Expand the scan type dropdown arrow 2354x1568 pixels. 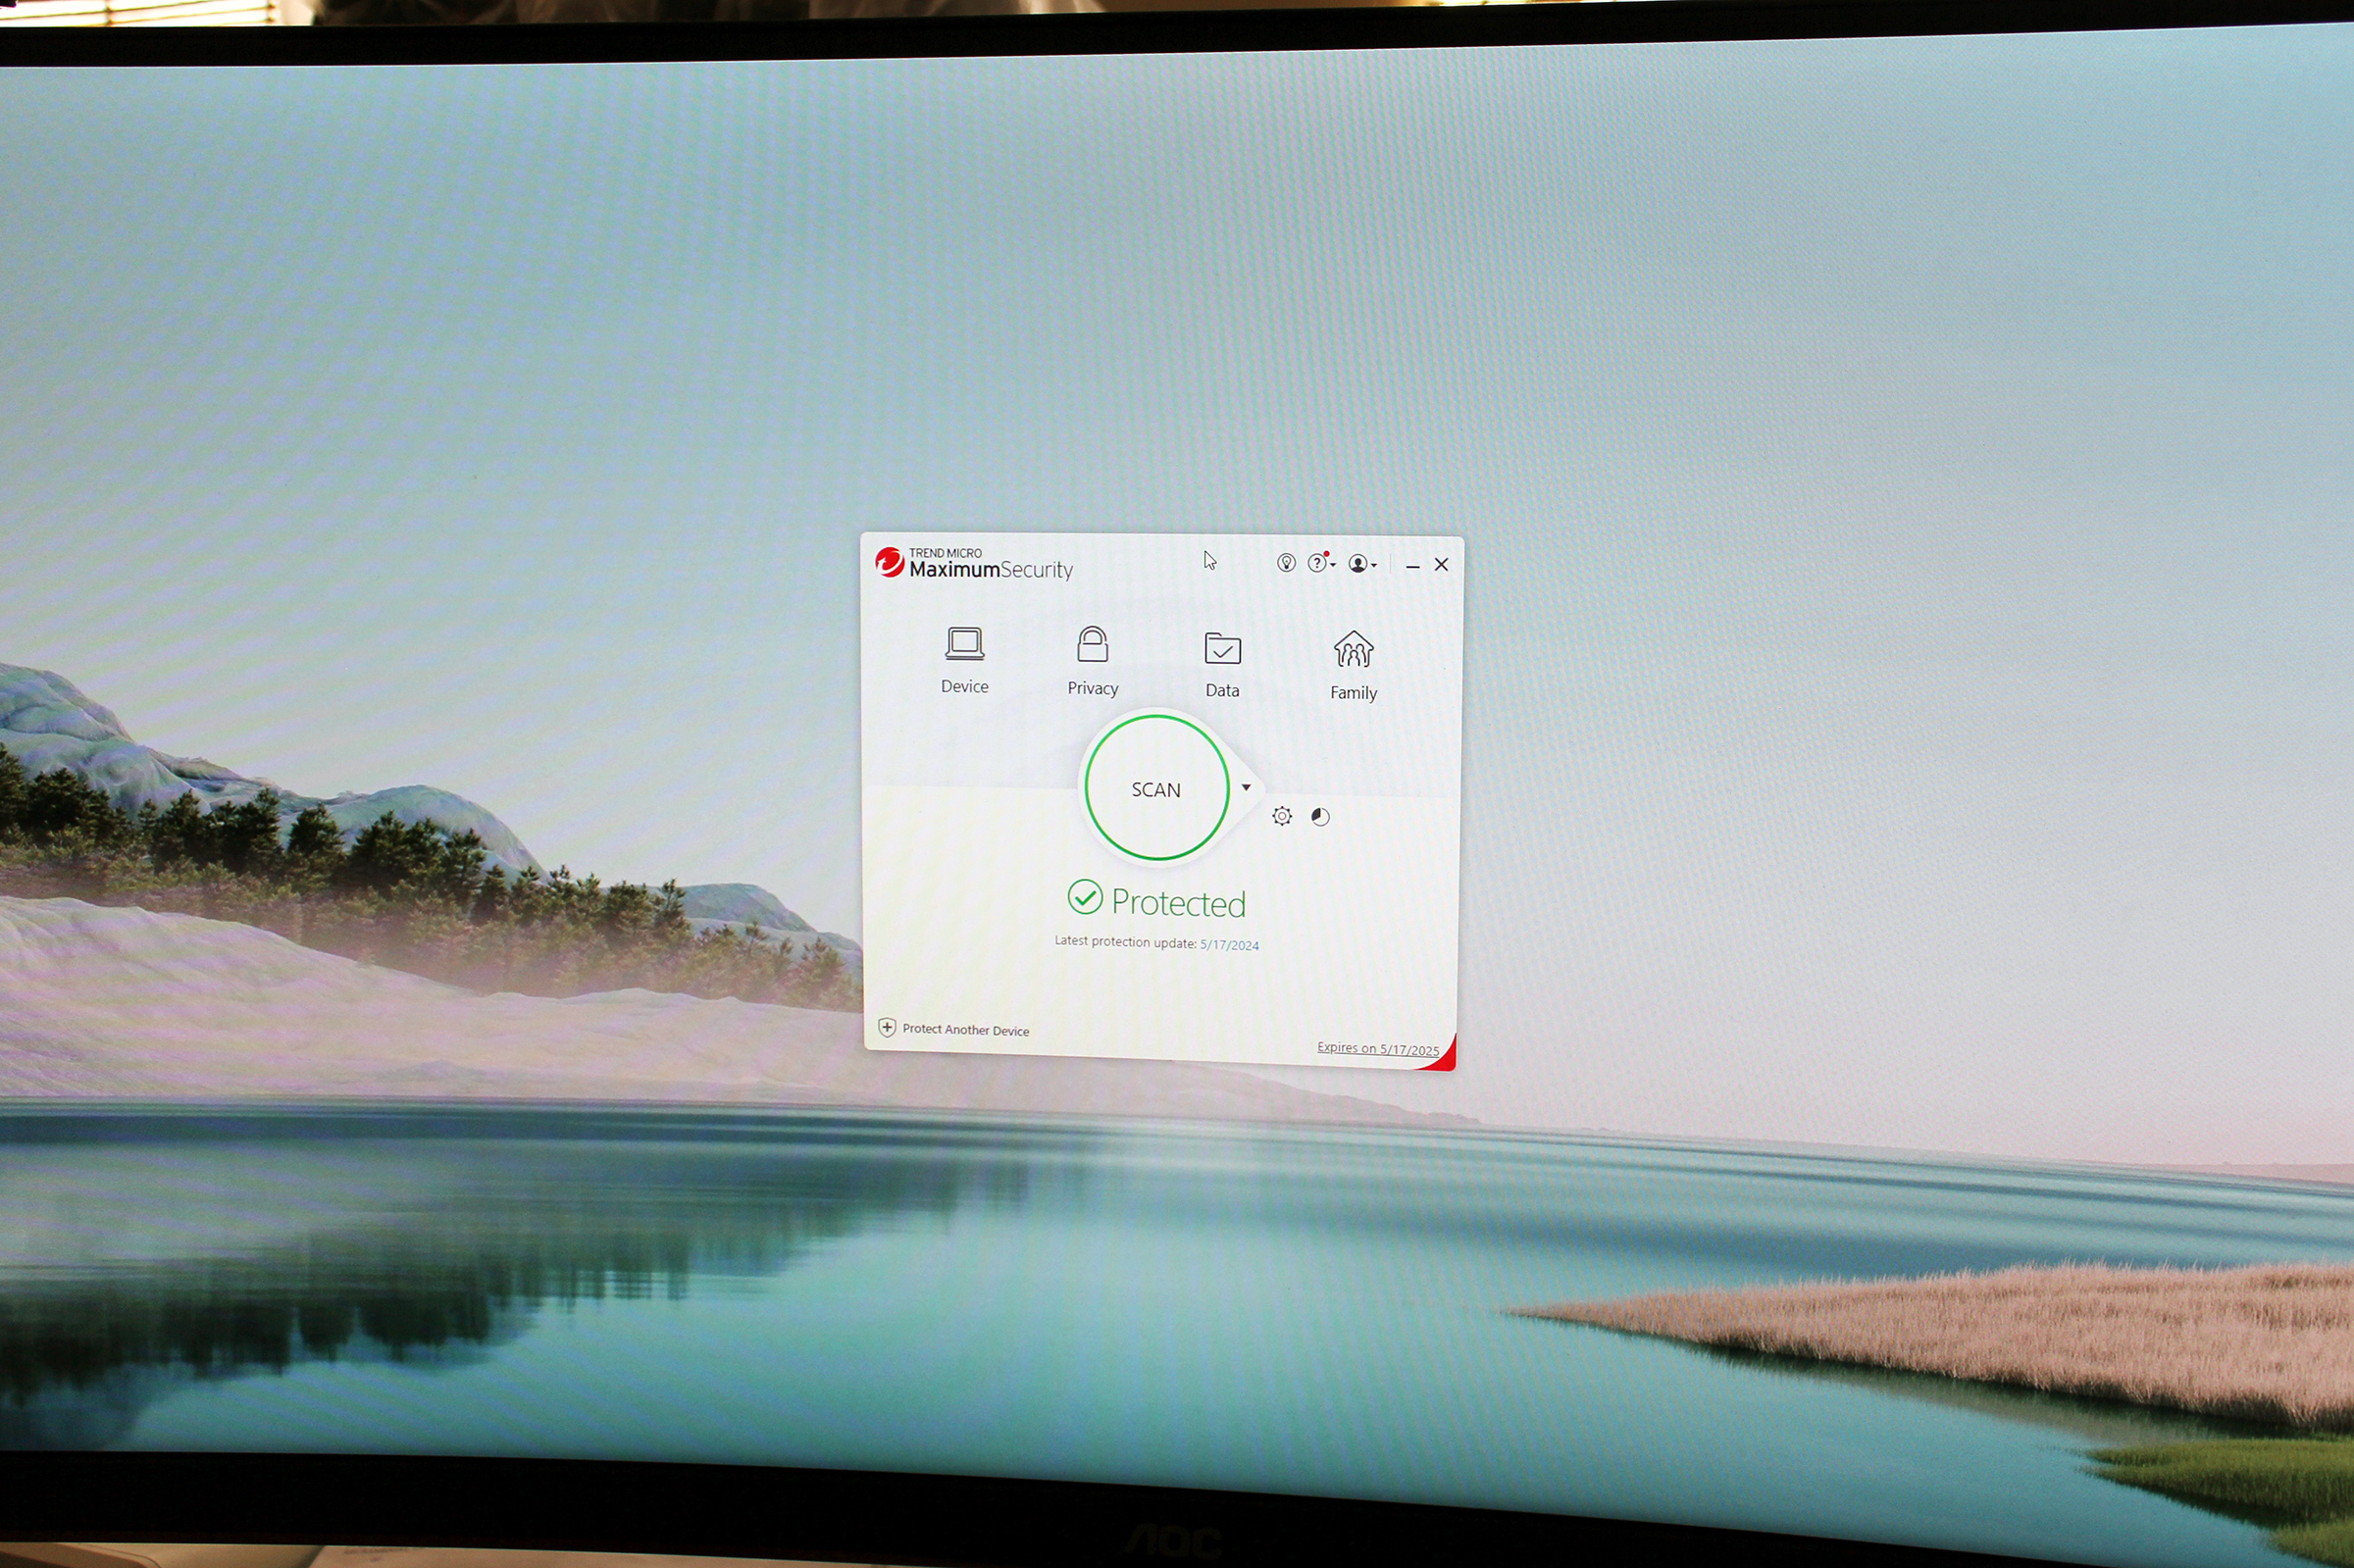[x=1246, y=788]
